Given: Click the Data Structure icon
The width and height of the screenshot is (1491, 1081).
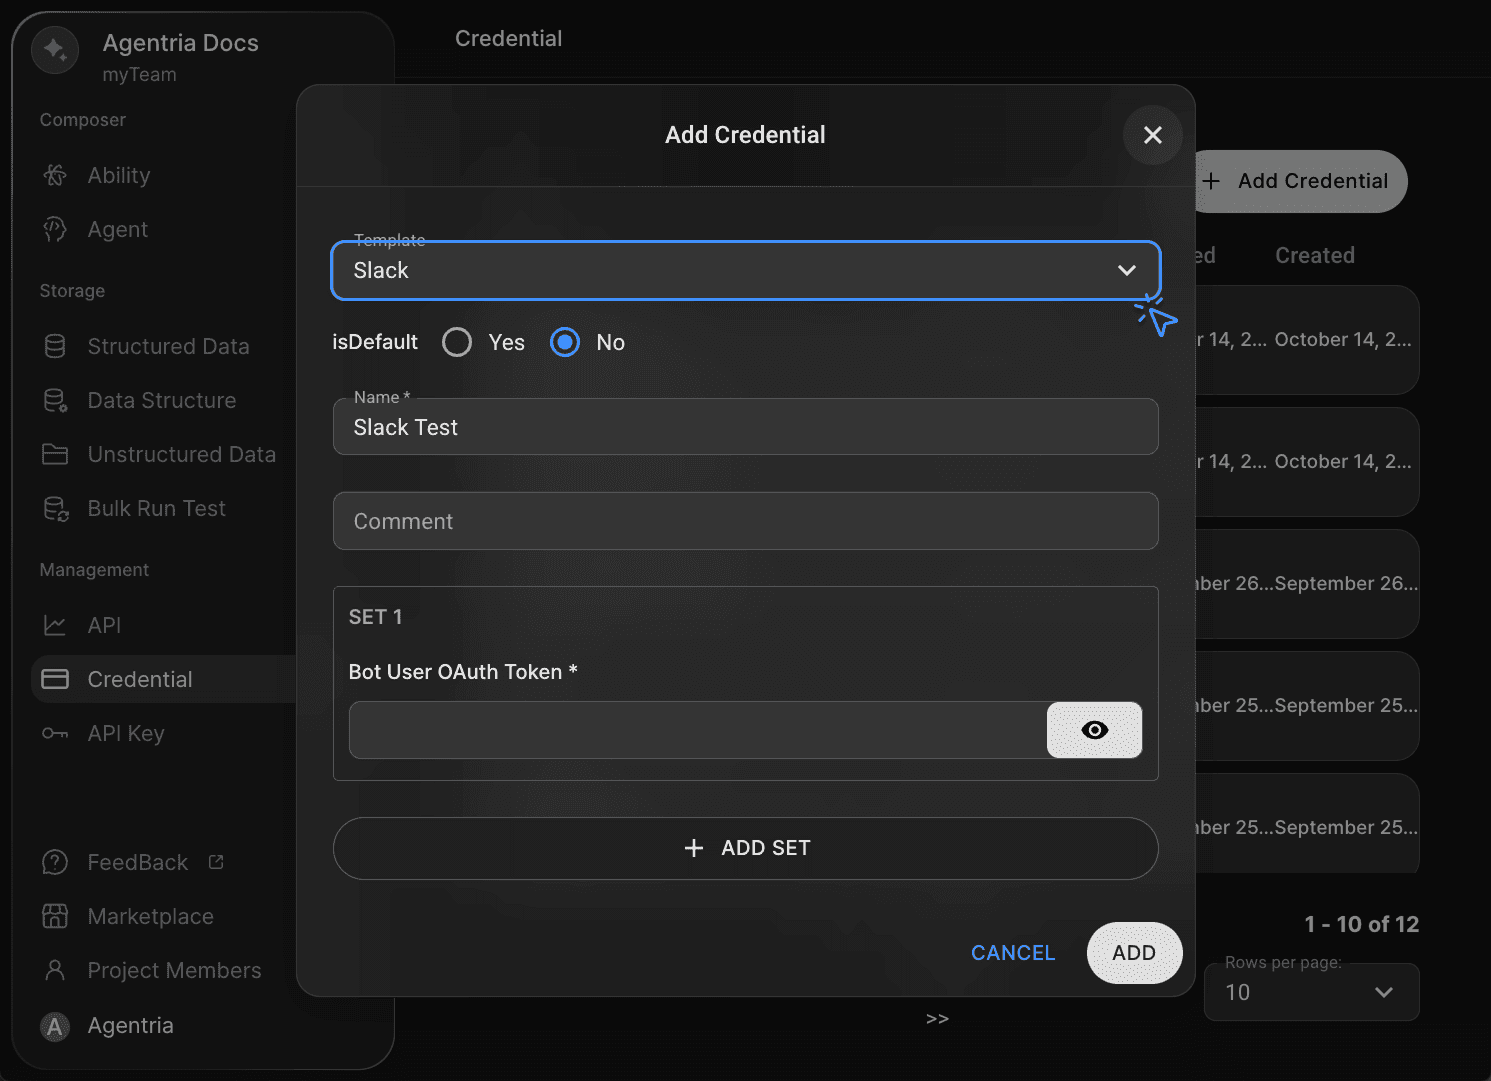Looking at the screenshot, I should pyautogui.click(x=55, y=400).
